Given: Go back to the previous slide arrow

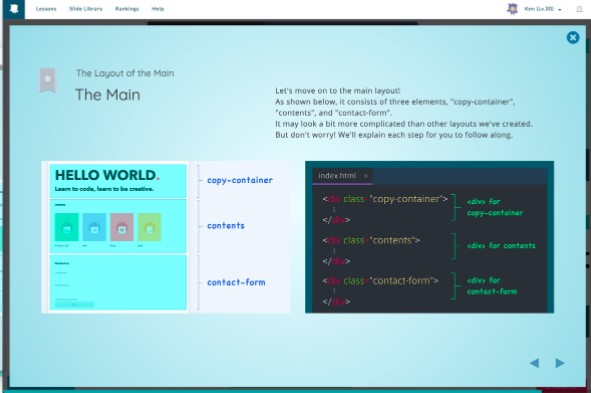Looking at the screenshot, I should tap(534, 363).
